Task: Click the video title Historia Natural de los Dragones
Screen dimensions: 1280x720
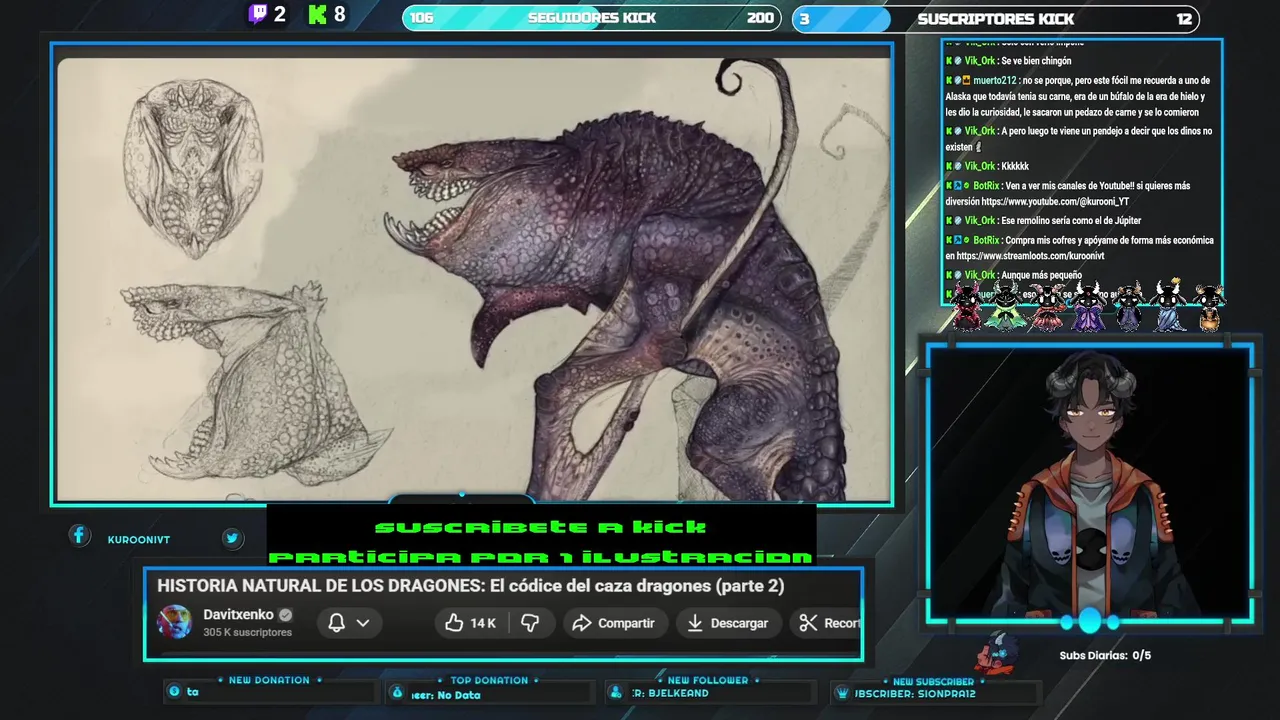Action: (x=470, y=586)
